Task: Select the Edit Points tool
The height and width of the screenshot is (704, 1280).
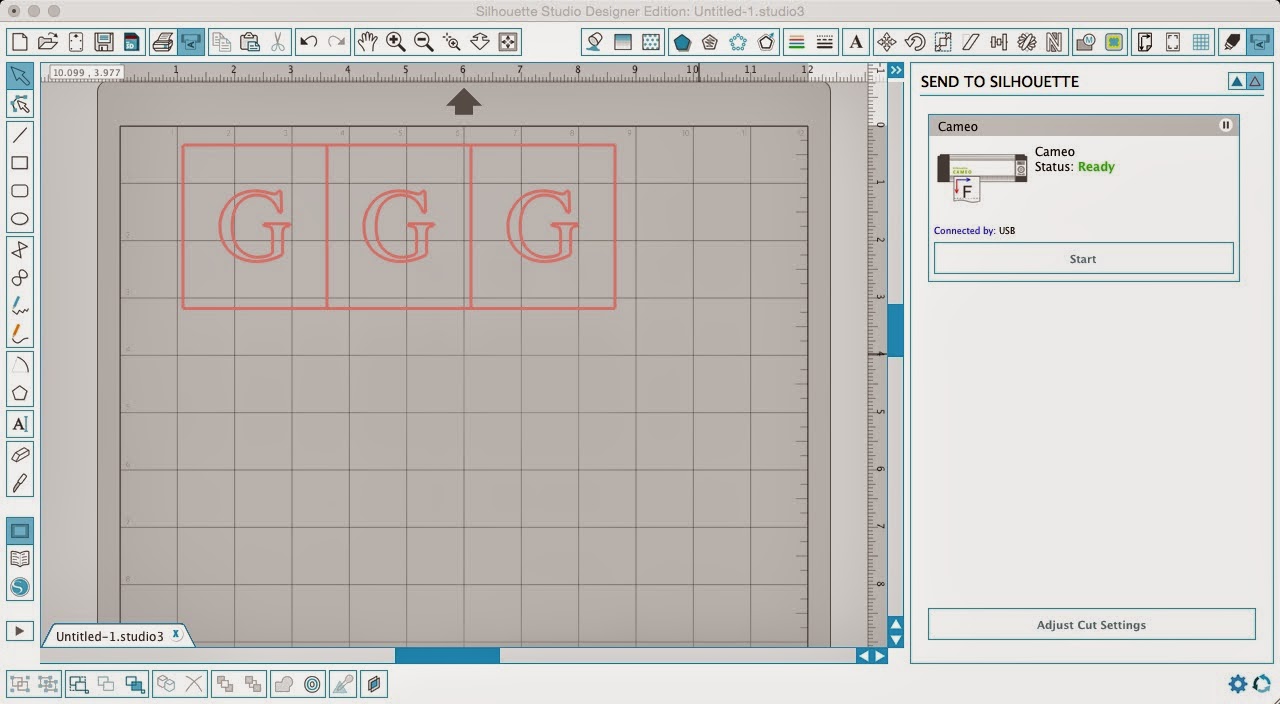Action: (x=20, y=104)
